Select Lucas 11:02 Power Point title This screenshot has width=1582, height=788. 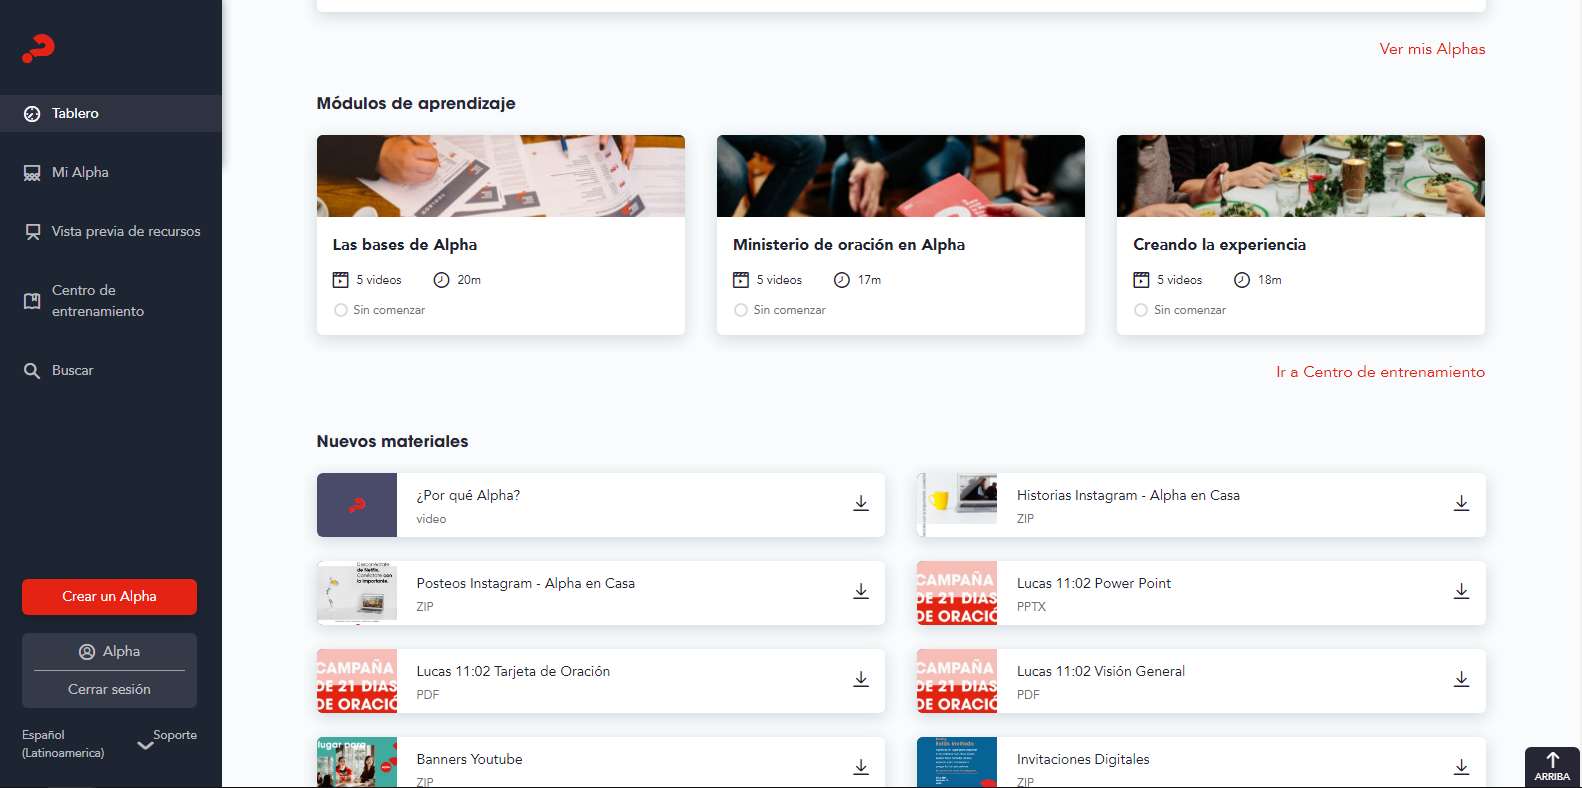pyautogui.click(x=1094, y=584)
